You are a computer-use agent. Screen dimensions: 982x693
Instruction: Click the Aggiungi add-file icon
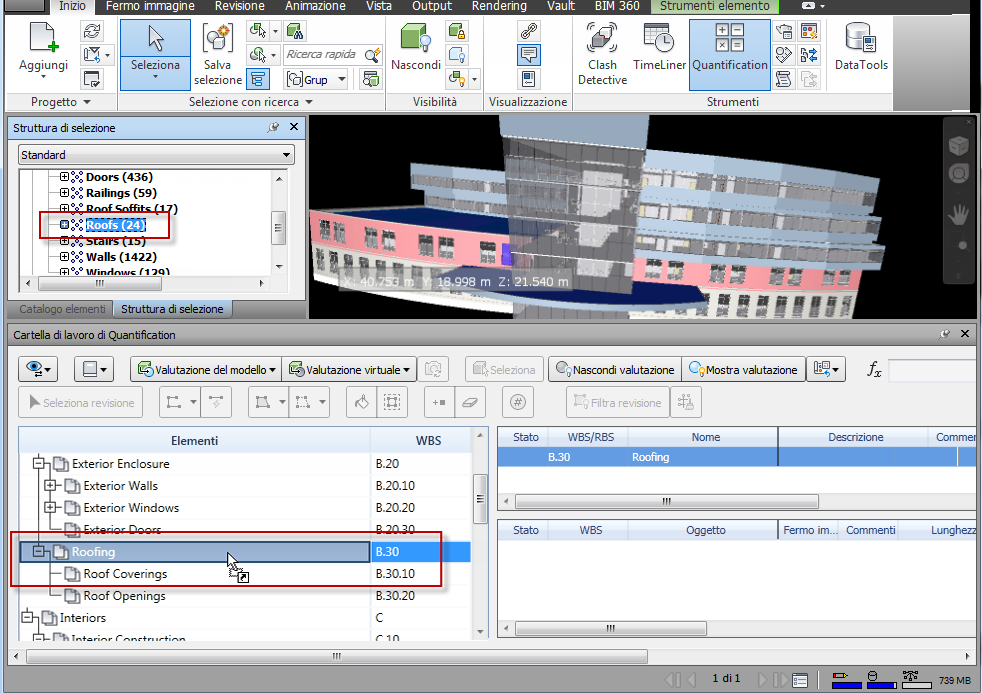[x=43, y=38]
